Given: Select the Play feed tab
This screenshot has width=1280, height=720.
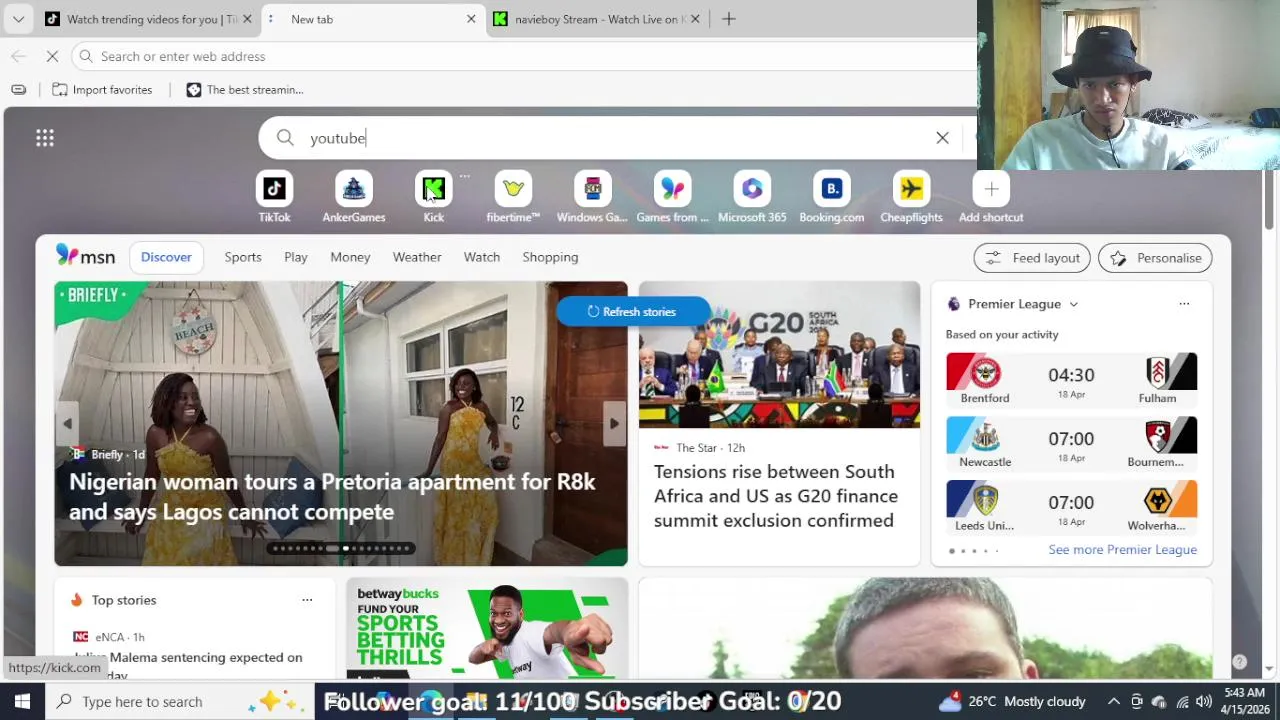Looking at the screenshot, I should (x=296, y=257).
